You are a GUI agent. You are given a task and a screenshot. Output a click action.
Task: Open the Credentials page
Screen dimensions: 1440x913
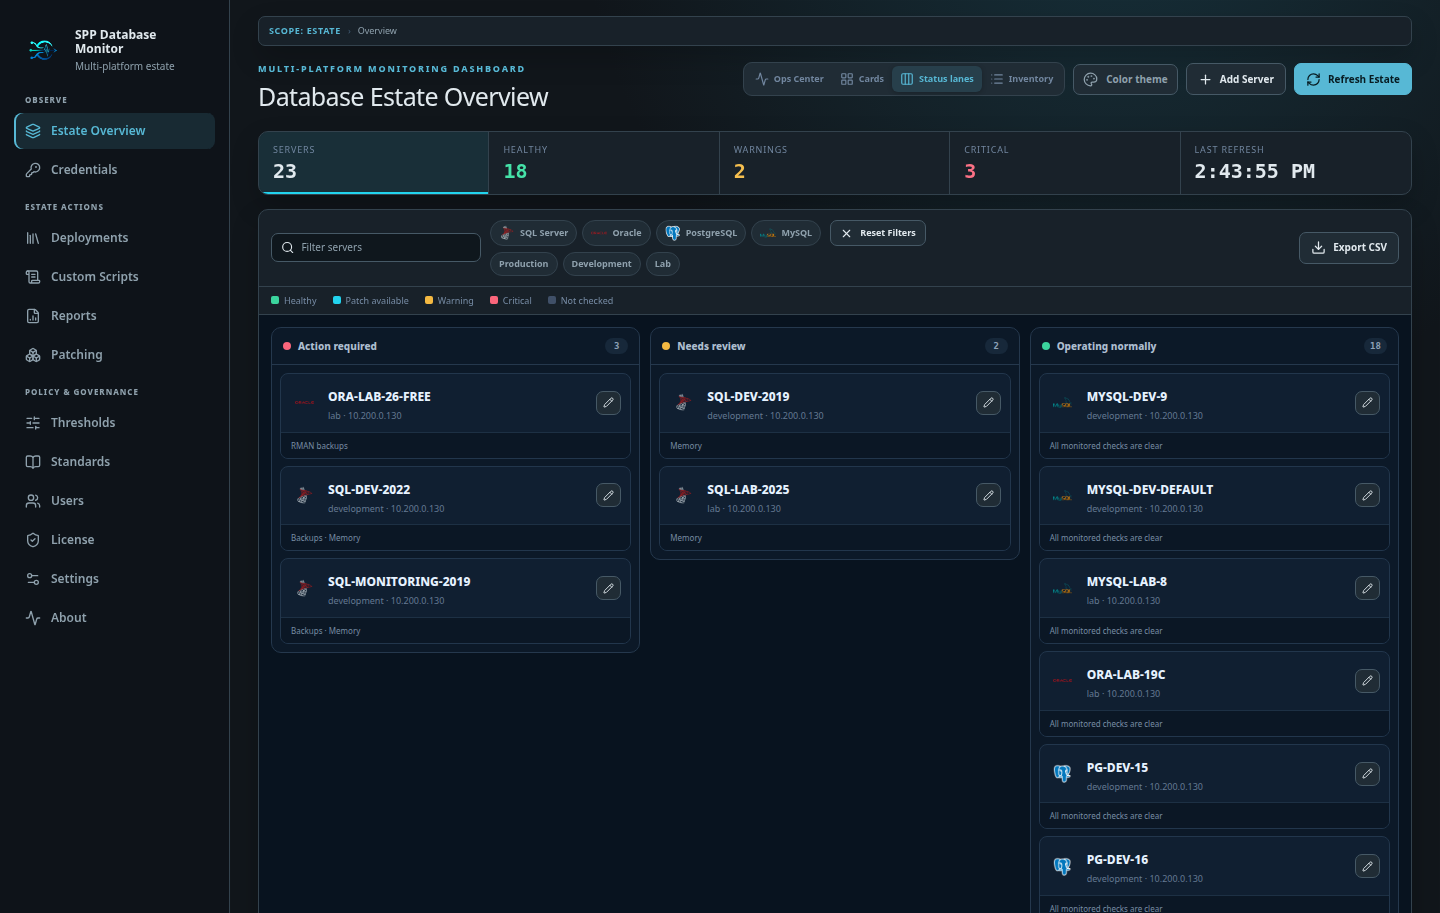(x=115, y=170)
